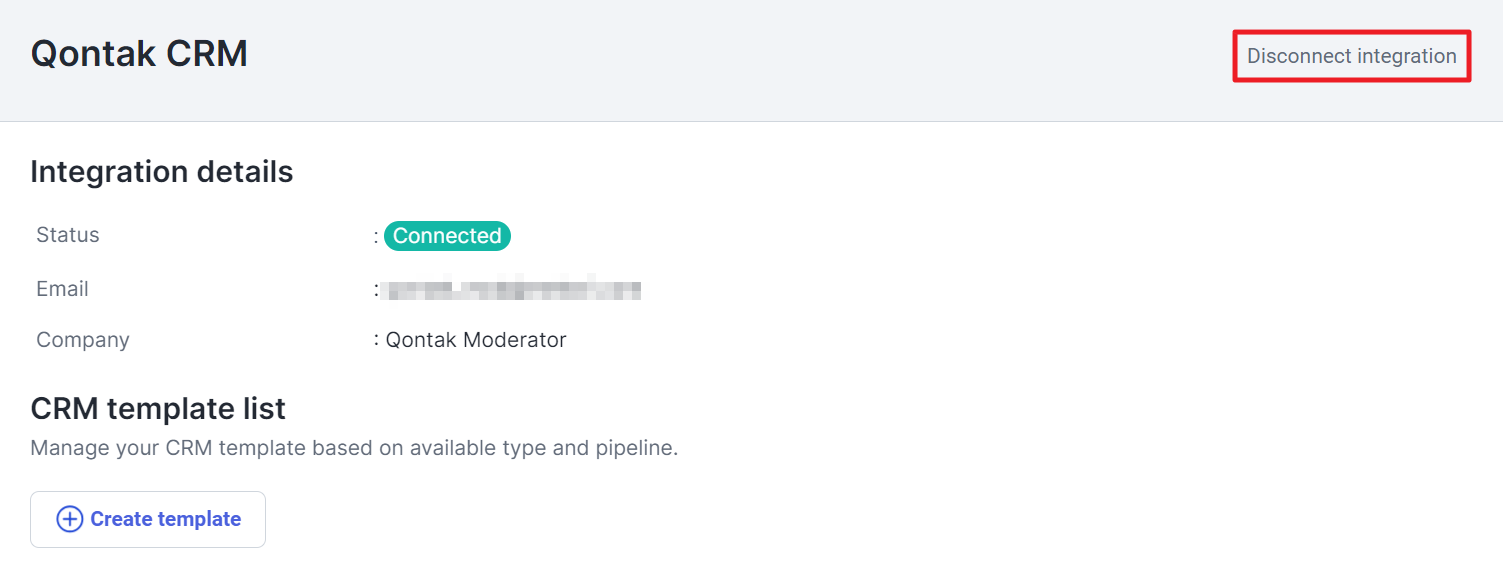Click the Qontak CRM page title
Image resolution: width=1503 pixels, height=566 pixels.
pyautogui.click(x=139, y=53)
